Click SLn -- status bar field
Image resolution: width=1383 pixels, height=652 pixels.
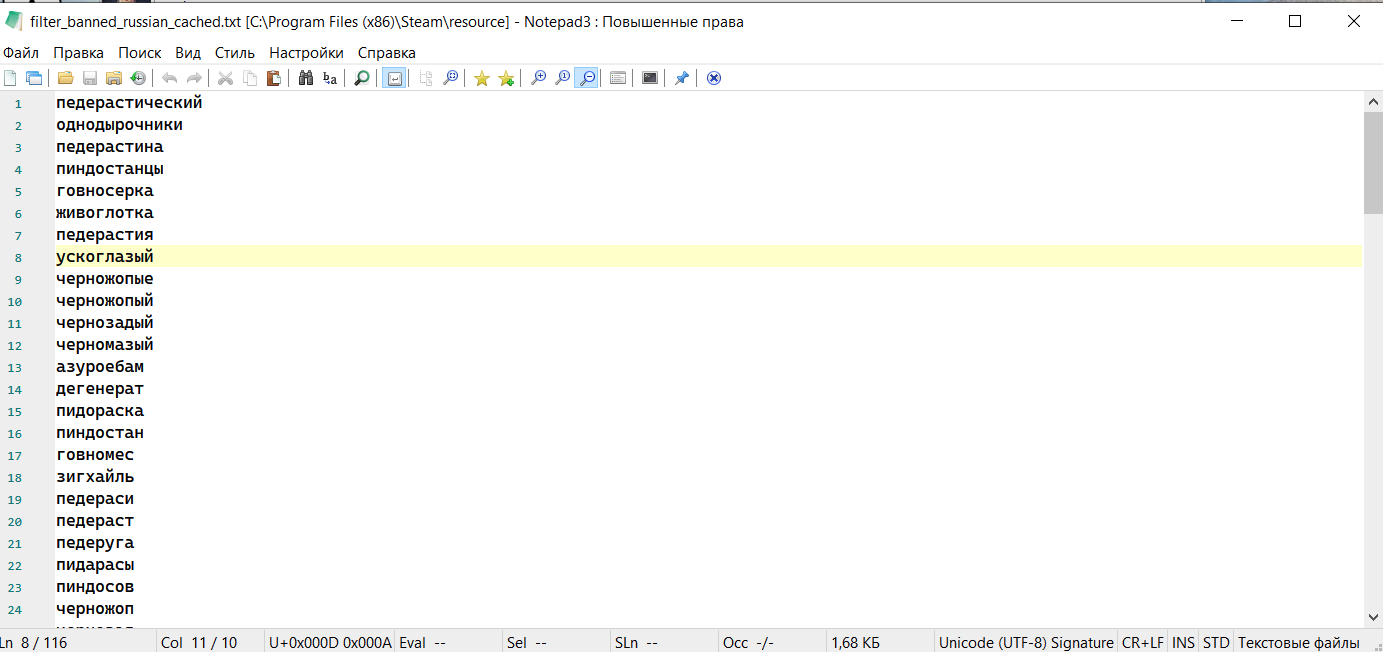tap(636, 642)
